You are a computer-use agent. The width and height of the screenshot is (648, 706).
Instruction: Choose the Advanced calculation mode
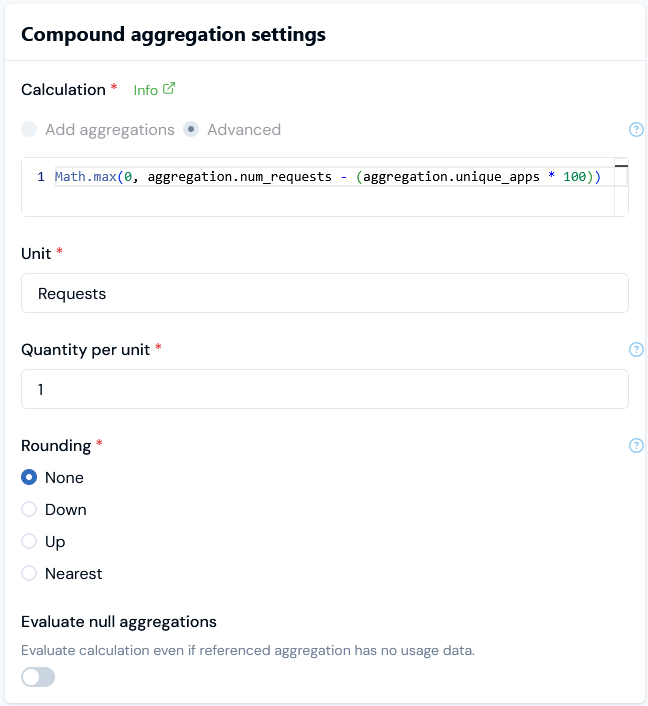(191, 129)
